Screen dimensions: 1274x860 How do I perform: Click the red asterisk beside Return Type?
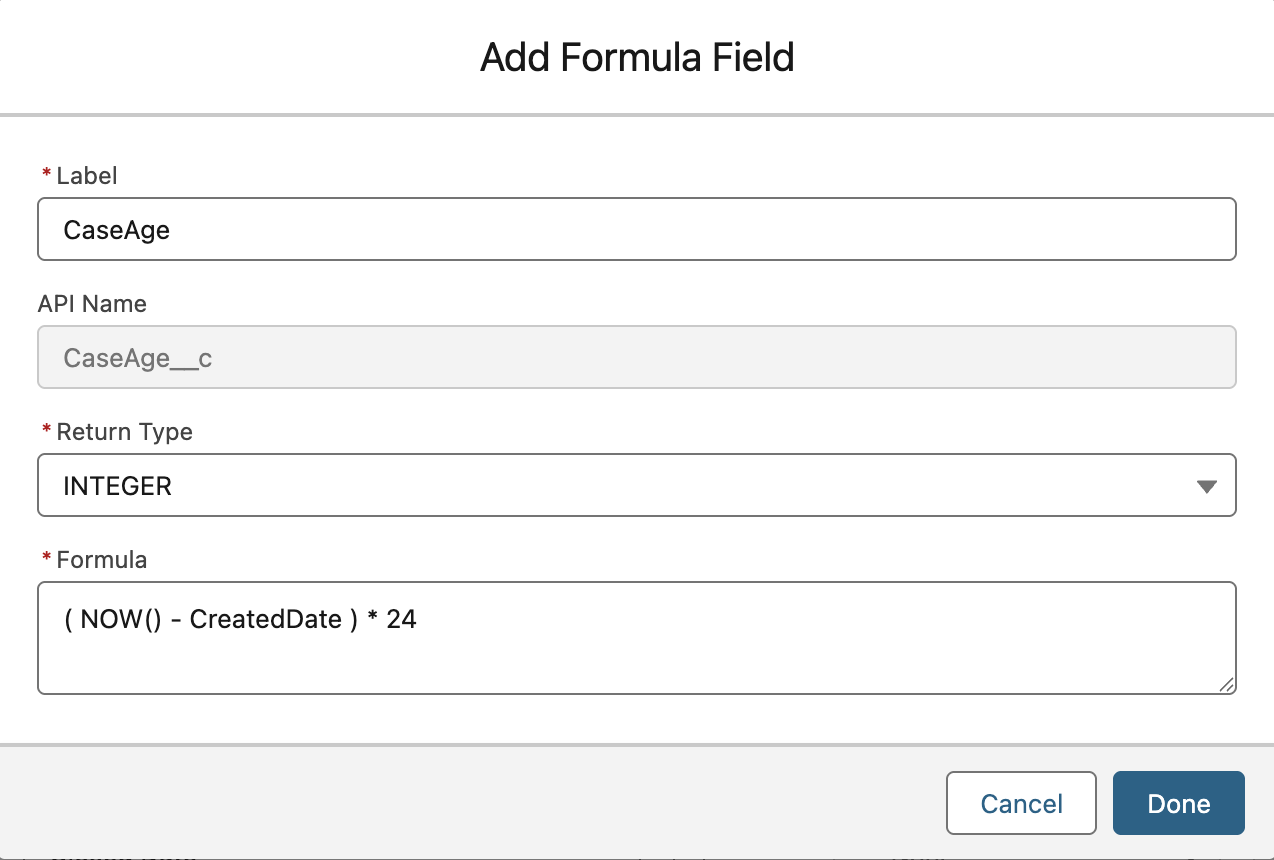[46, 431]
